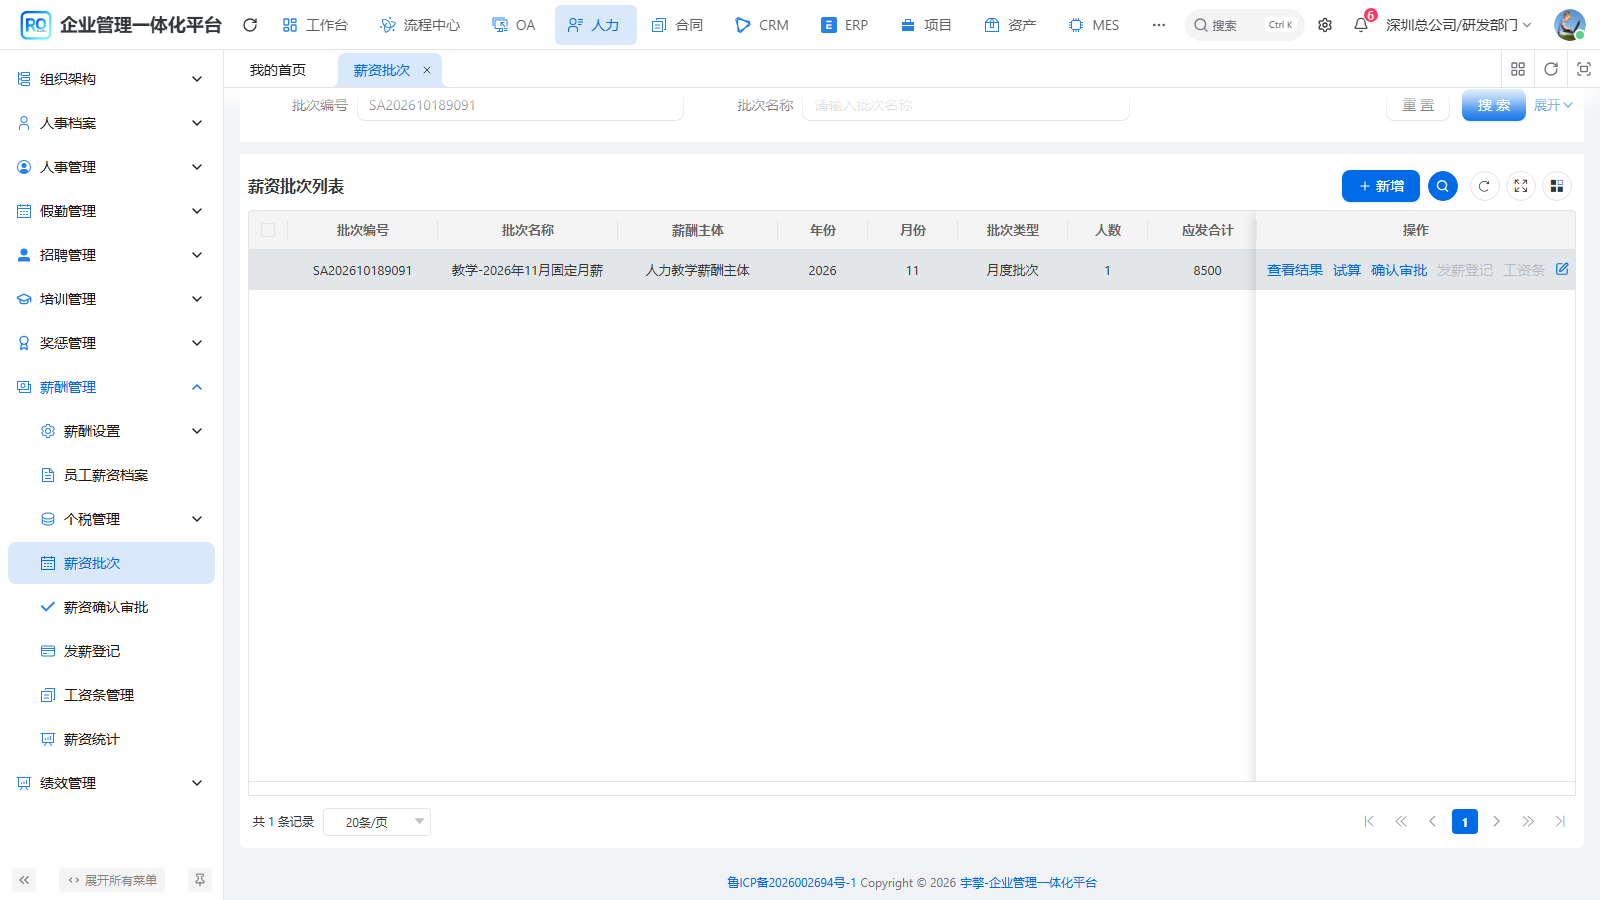
Task: Open 发薪登记 in the sidebar
Action: coord(111,651)
